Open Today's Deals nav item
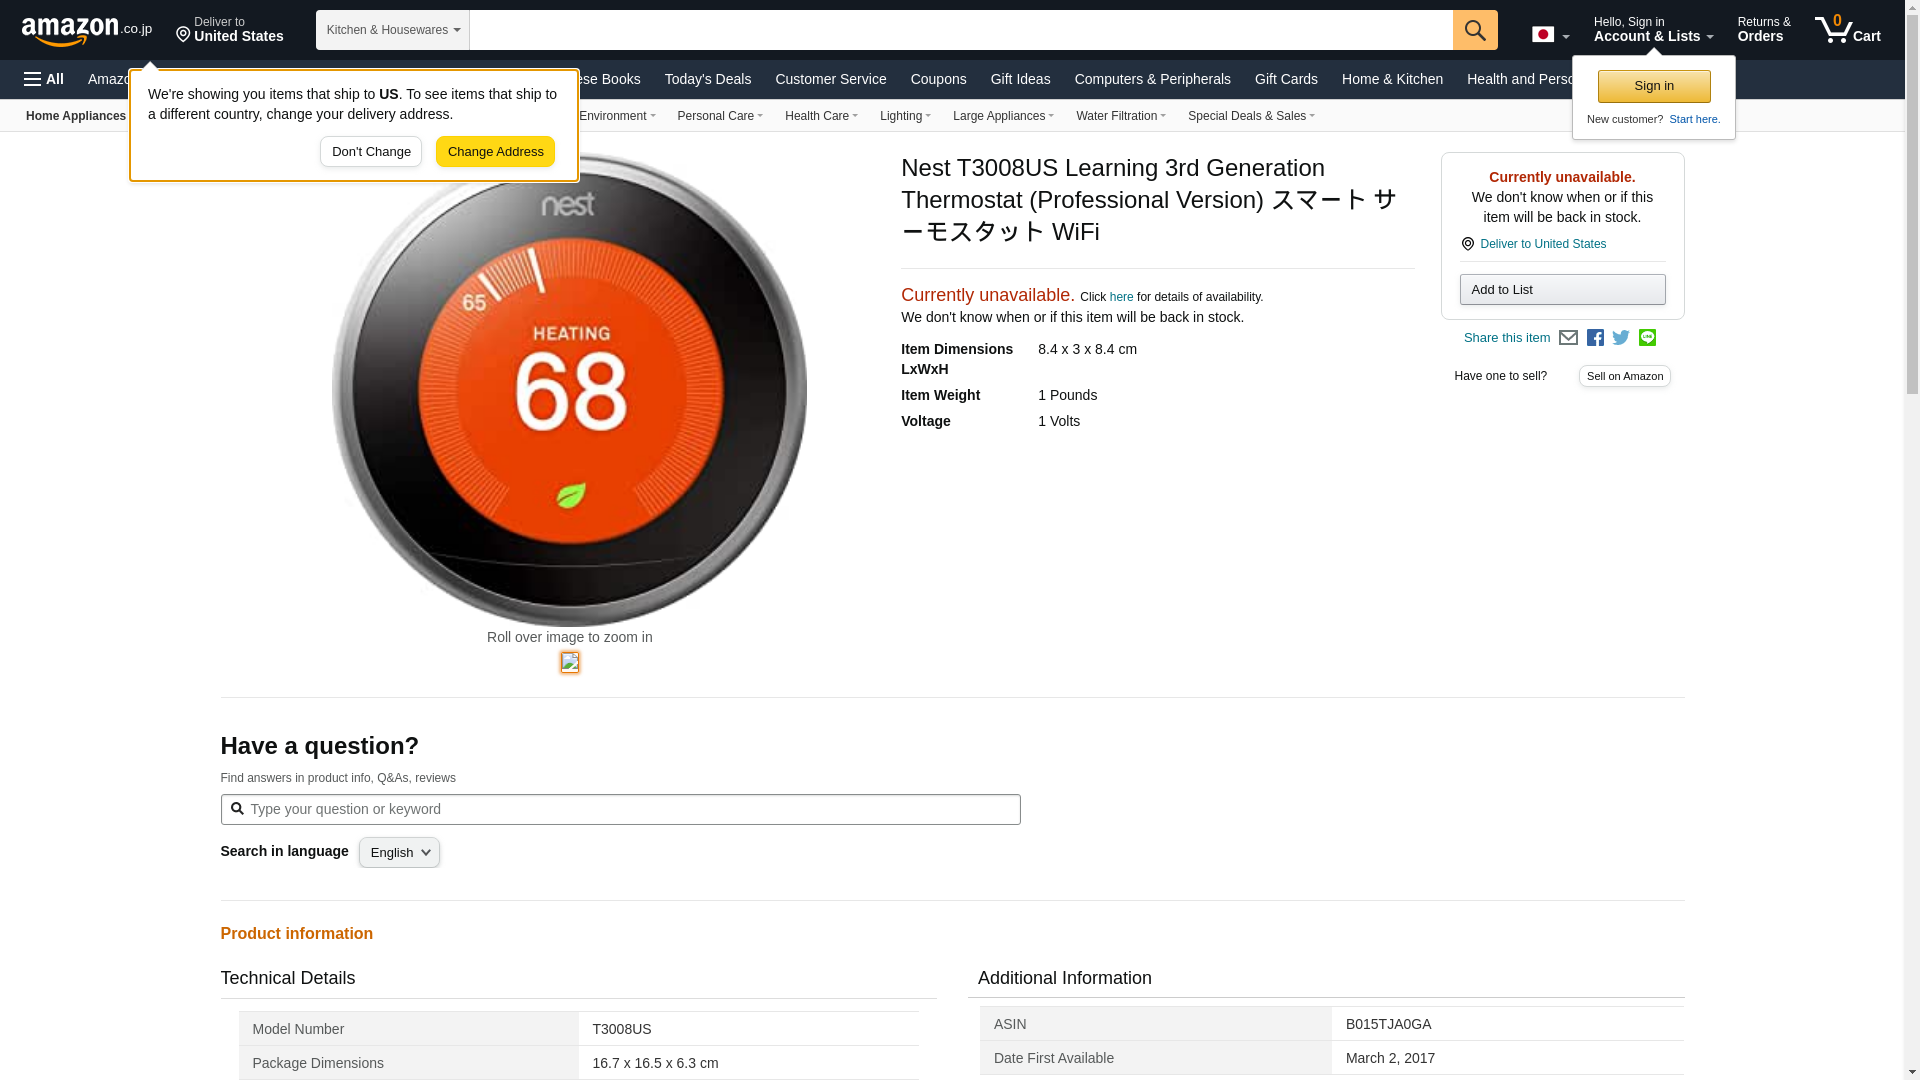 click(707, 79)
